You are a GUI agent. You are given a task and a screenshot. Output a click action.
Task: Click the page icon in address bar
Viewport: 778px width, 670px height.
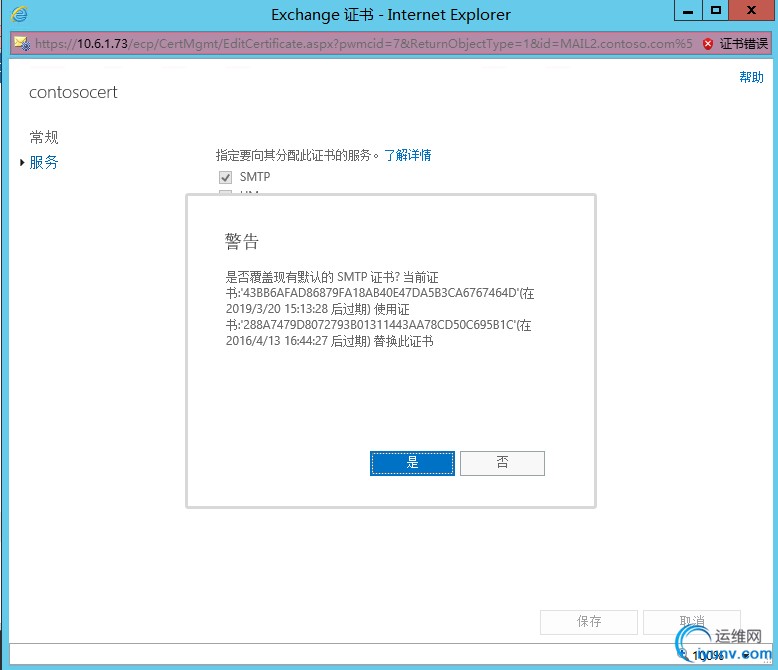(x=22, y=44)
